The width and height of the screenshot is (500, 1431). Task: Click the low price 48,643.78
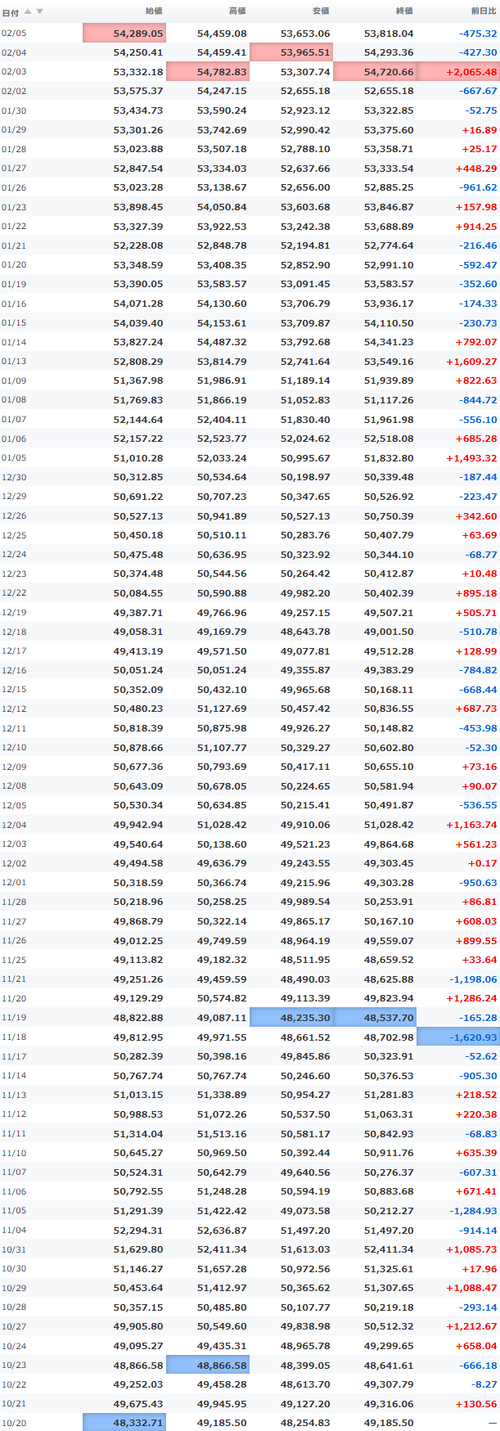305,632
